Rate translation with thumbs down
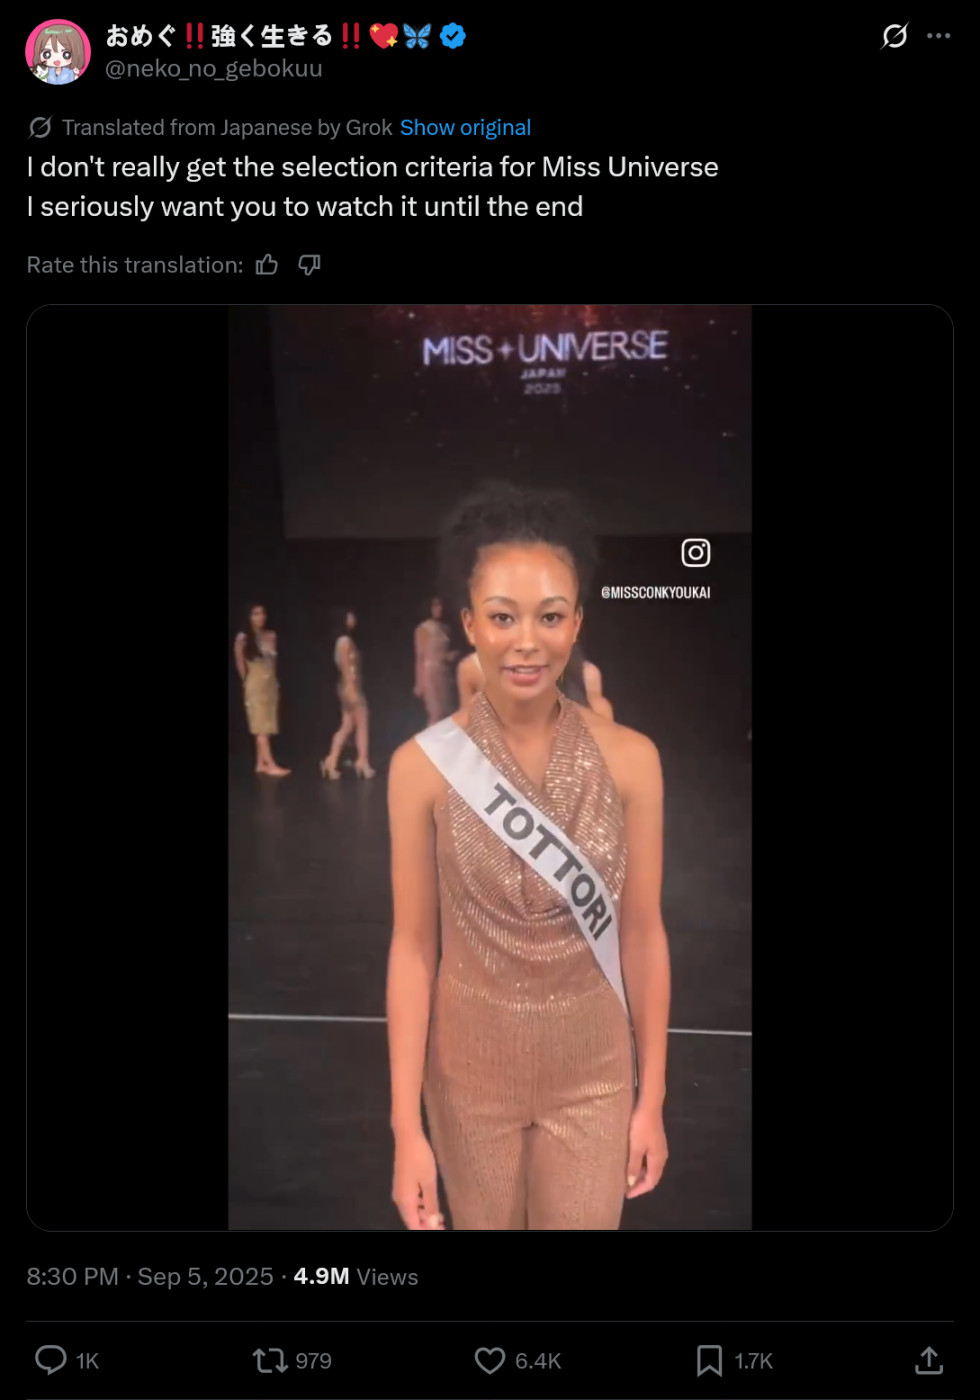 pyautogui.click(x=309, y=265)
